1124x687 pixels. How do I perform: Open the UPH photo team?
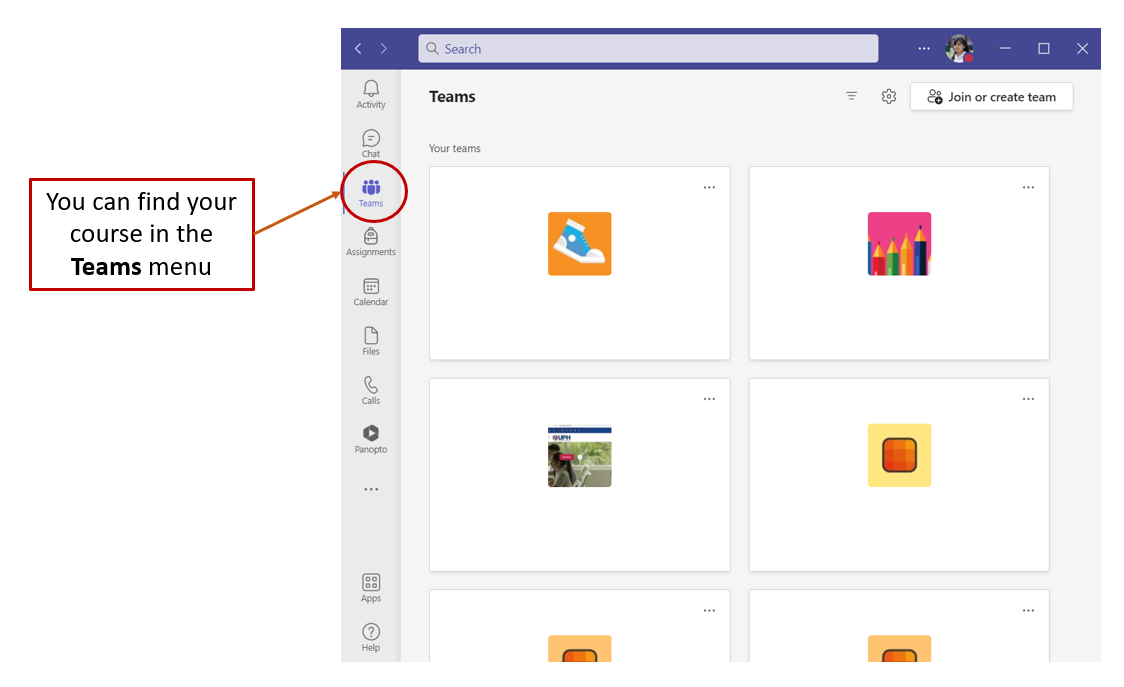579,455
